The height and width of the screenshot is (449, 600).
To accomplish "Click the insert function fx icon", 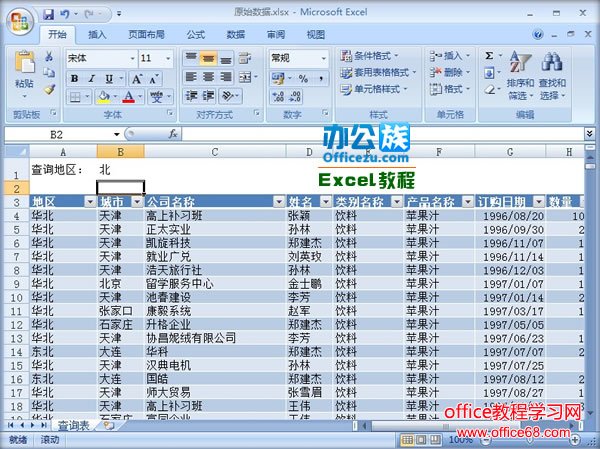I will (172, 134).
